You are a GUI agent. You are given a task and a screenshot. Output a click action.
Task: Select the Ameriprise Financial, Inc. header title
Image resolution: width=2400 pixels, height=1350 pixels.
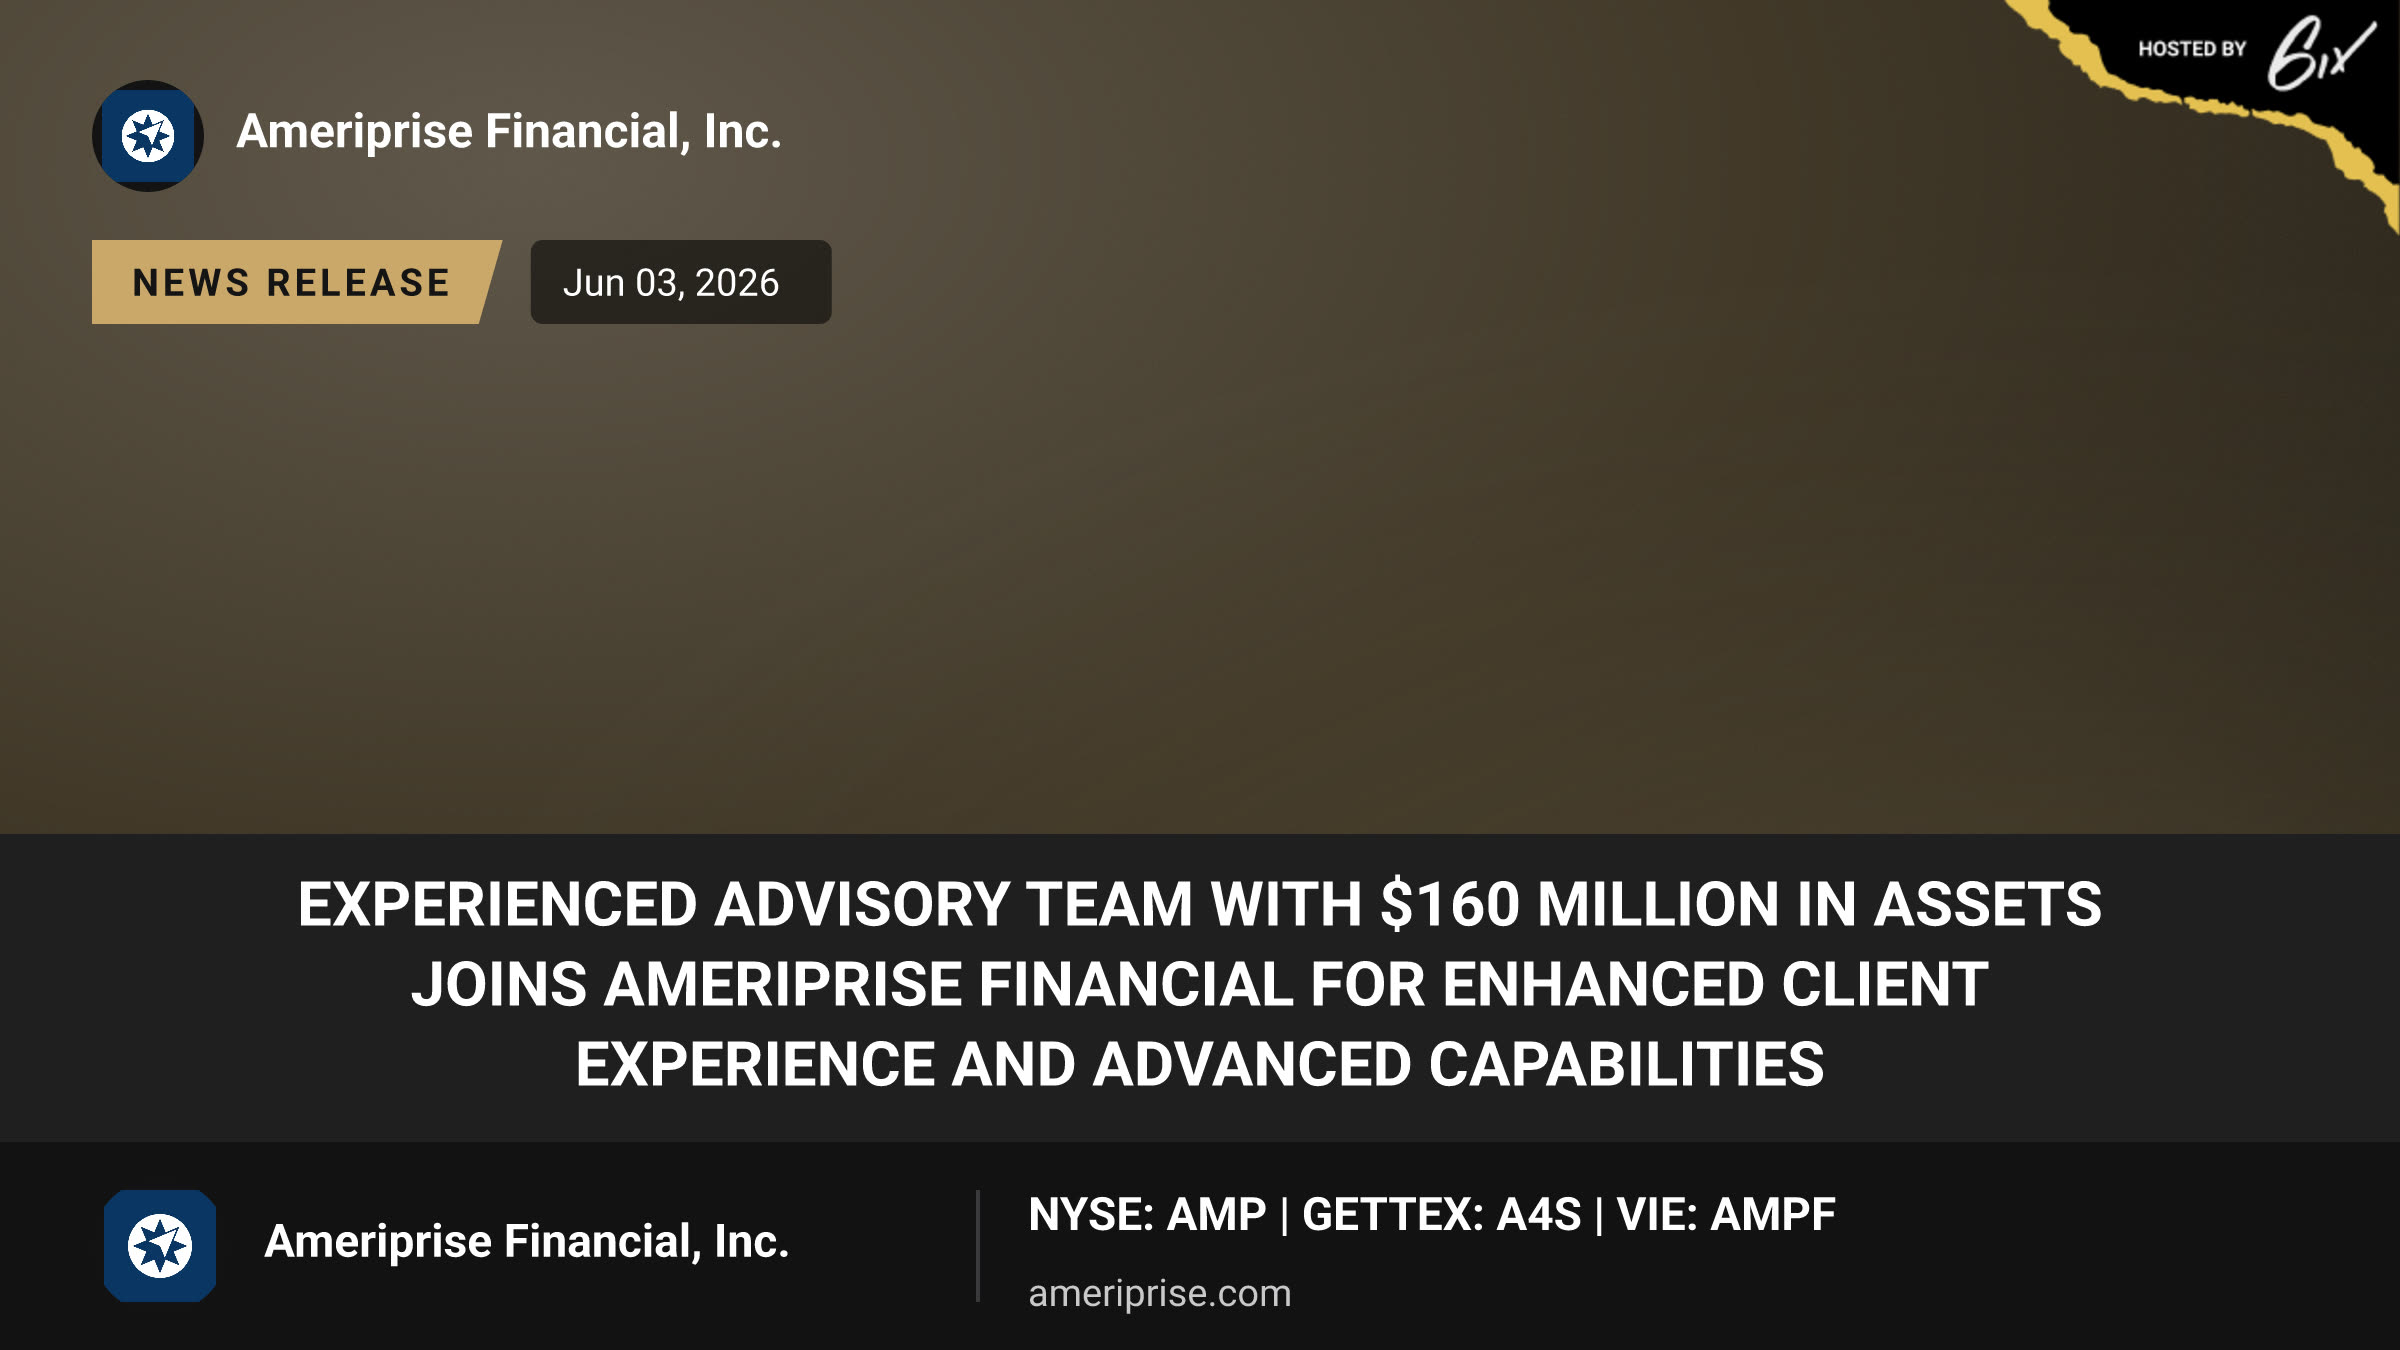tap(509, 132)
